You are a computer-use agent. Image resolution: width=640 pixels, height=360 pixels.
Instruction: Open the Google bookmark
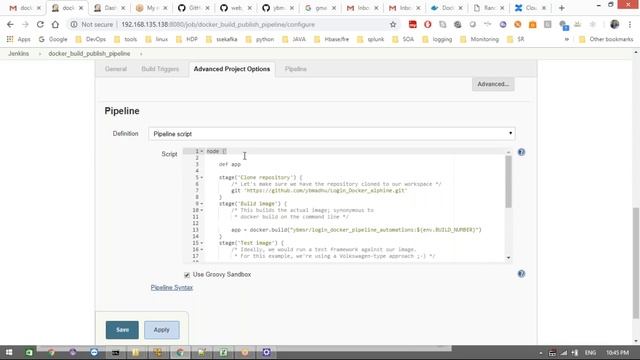click(x=53, y=39)
